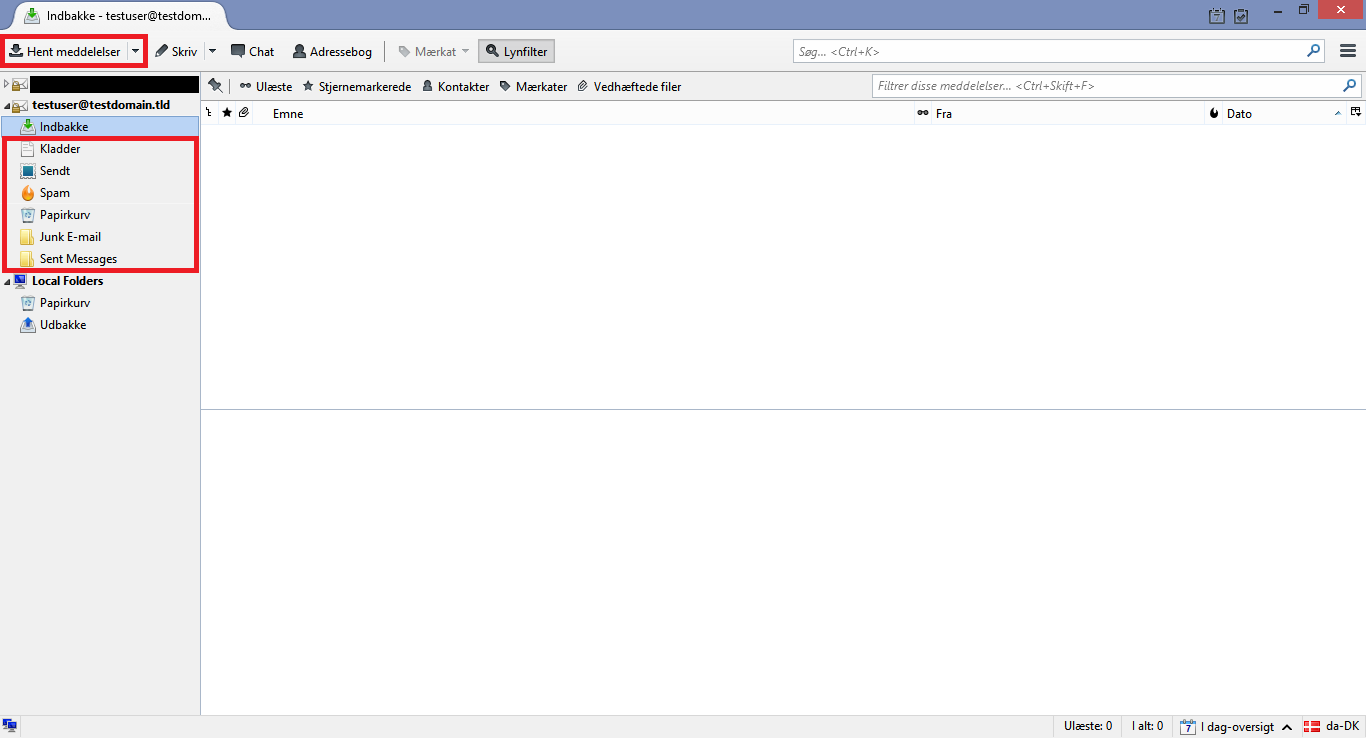Image resolution: width=1366 pixels, height=738 pixels.
Task: Click the I dag-oversigt calendar icon
Action: 1188,726
